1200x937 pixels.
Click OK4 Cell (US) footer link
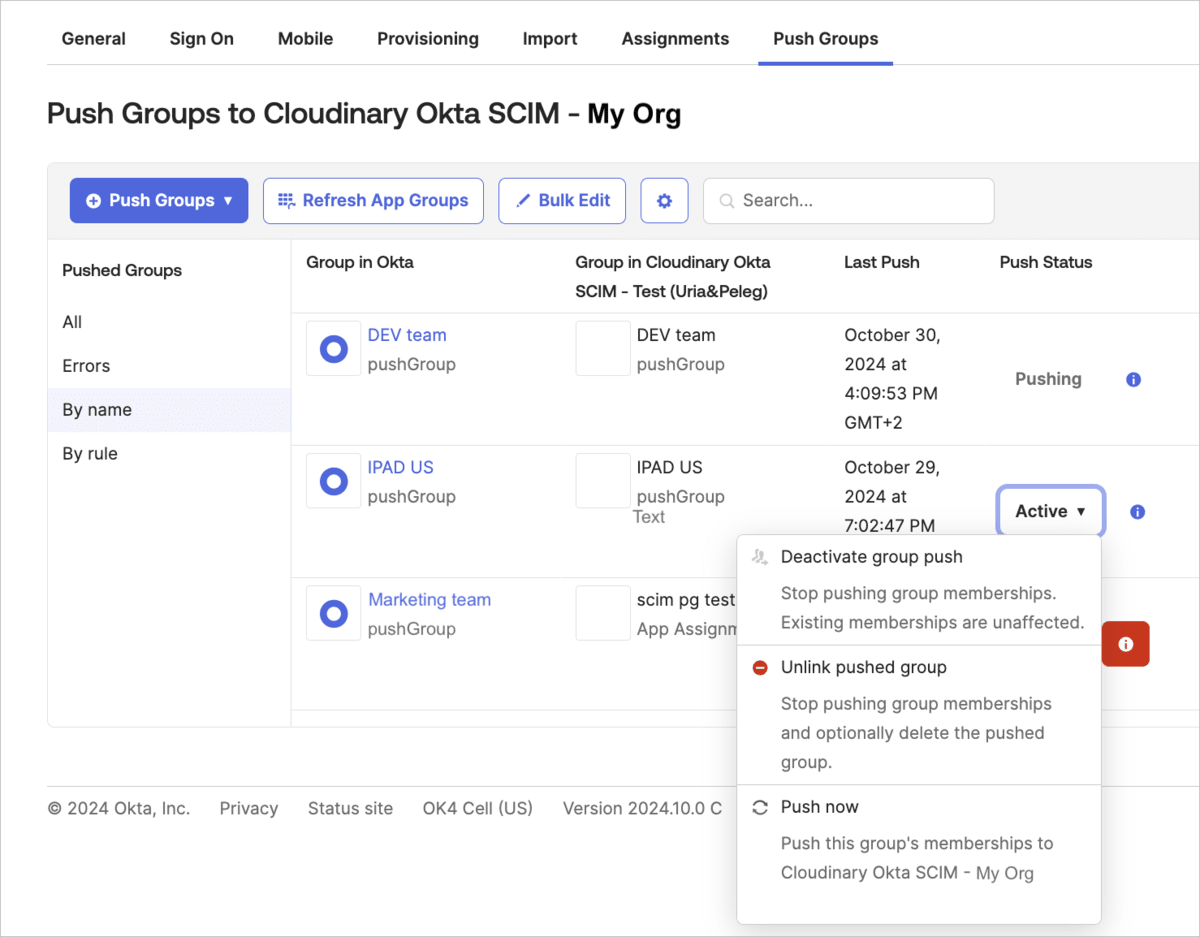(x=478, y=809)
